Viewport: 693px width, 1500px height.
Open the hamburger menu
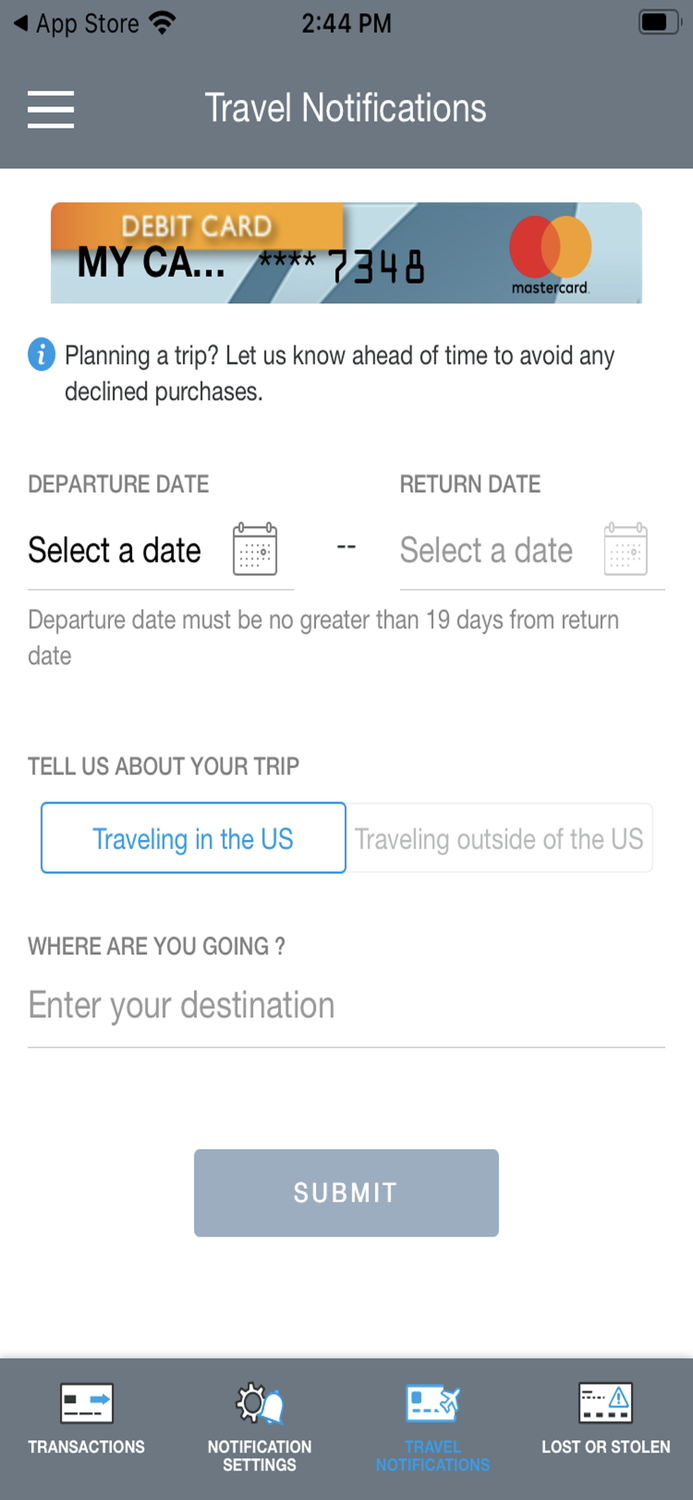coord(51,108)
